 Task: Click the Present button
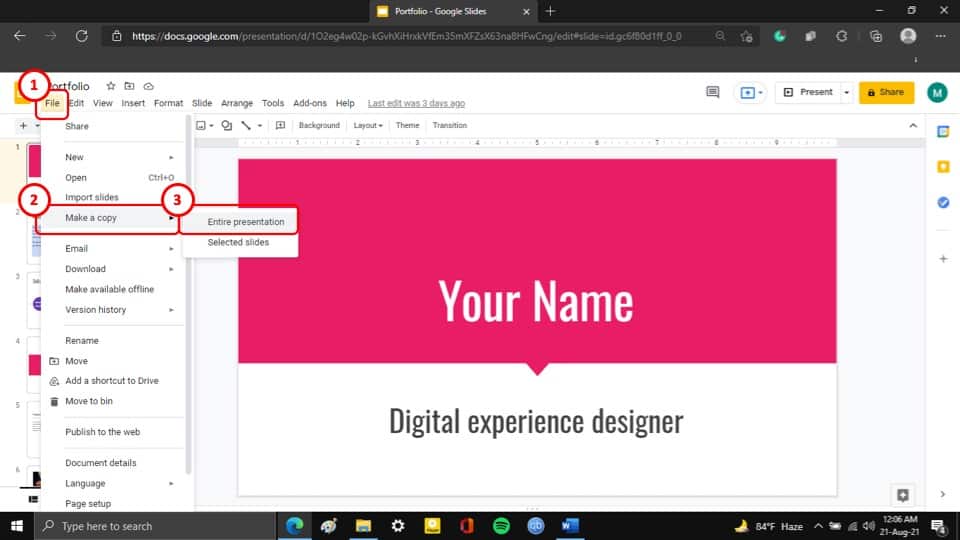click(808, 92)
